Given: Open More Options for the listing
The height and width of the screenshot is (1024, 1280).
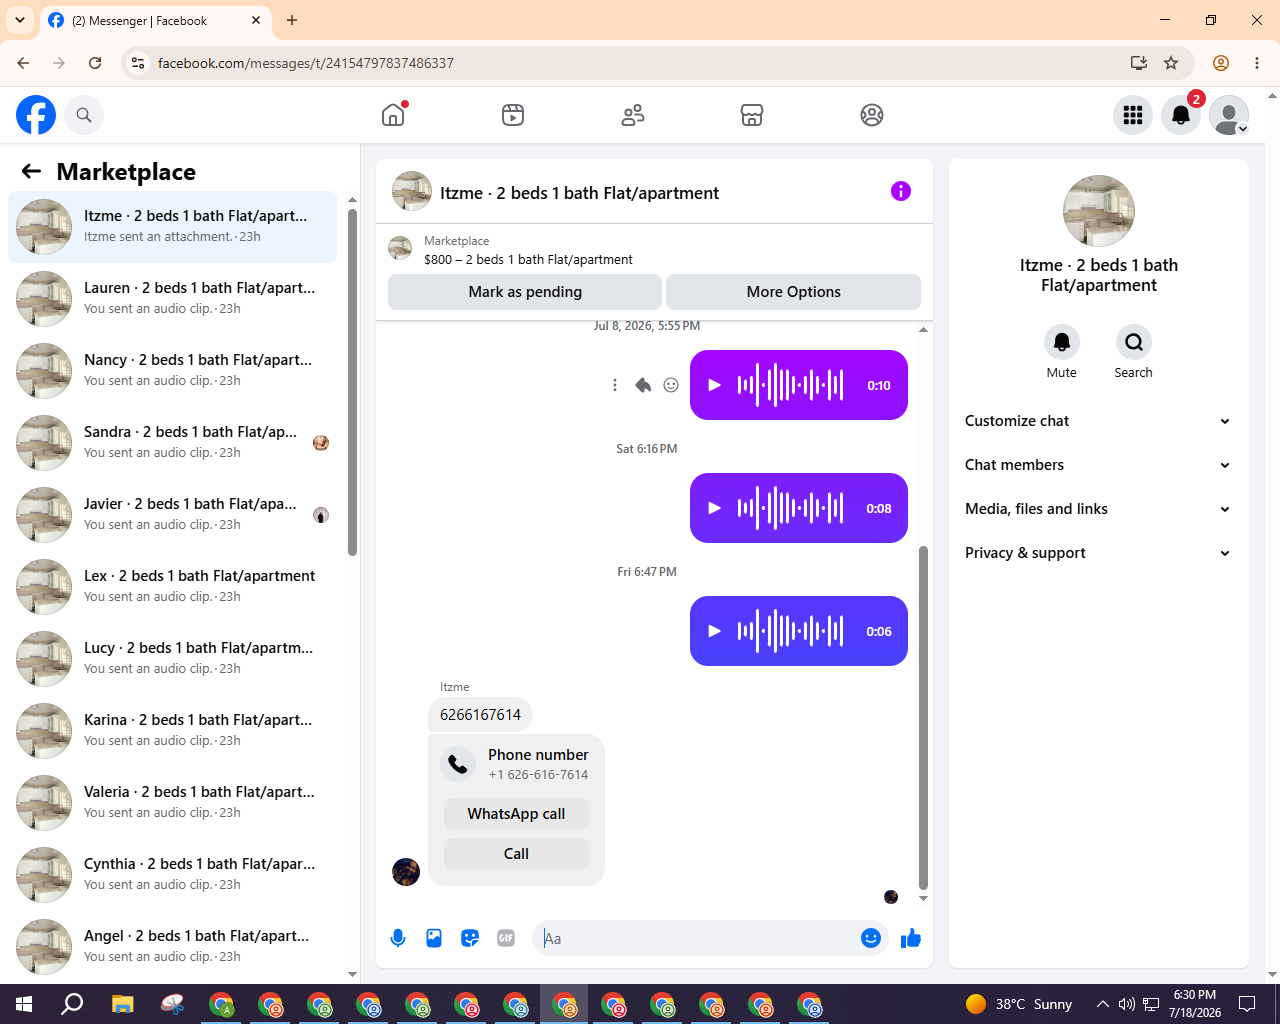Looking at the screenshot, I should tap(793, 292).
